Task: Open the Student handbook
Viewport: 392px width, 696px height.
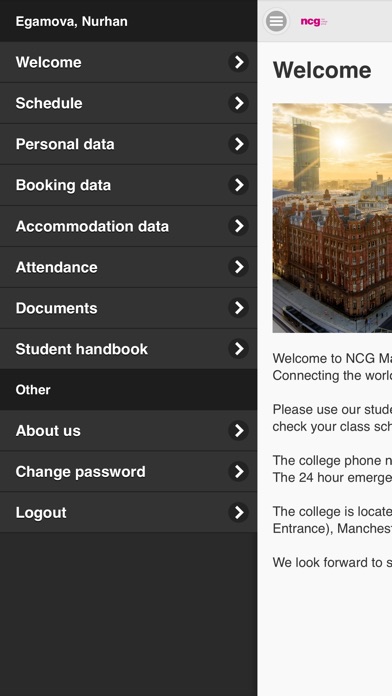Action: [x=128, y=349]
